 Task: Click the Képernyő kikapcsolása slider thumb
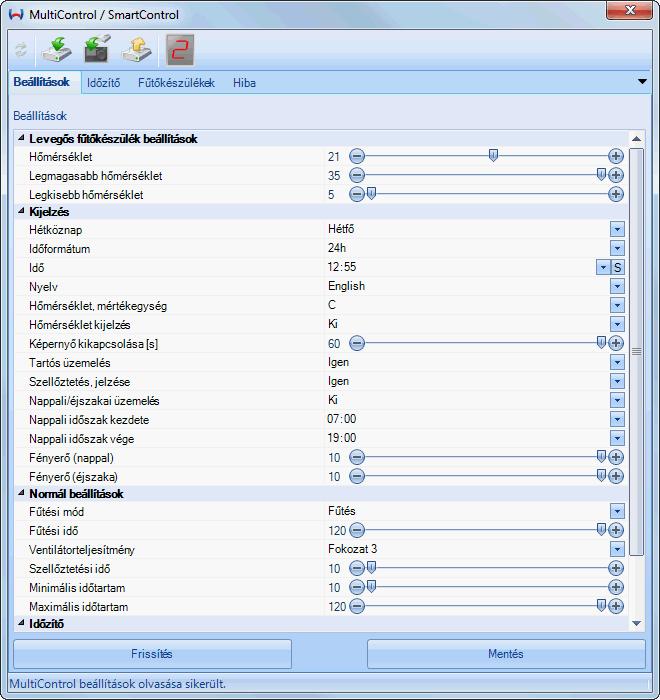(x=601, y=342)
